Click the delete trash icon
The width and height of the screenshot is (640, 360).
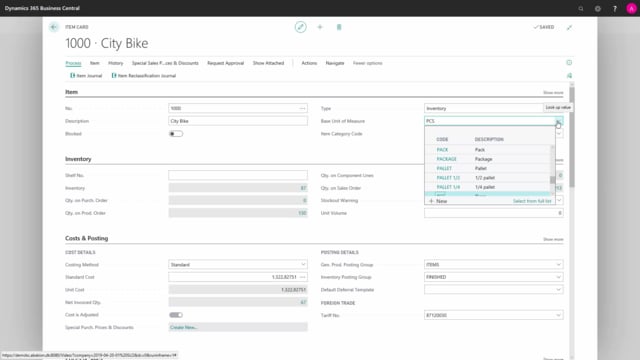[339, 27]
